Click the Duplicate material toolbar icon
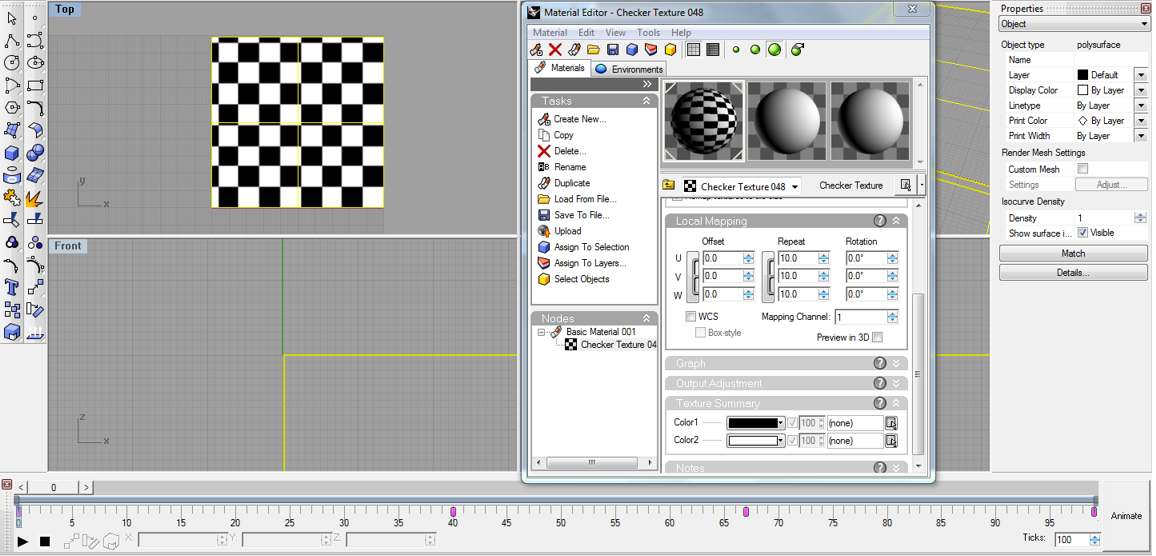The width and height of the screenshot is (1156, 556). [575, 49]
